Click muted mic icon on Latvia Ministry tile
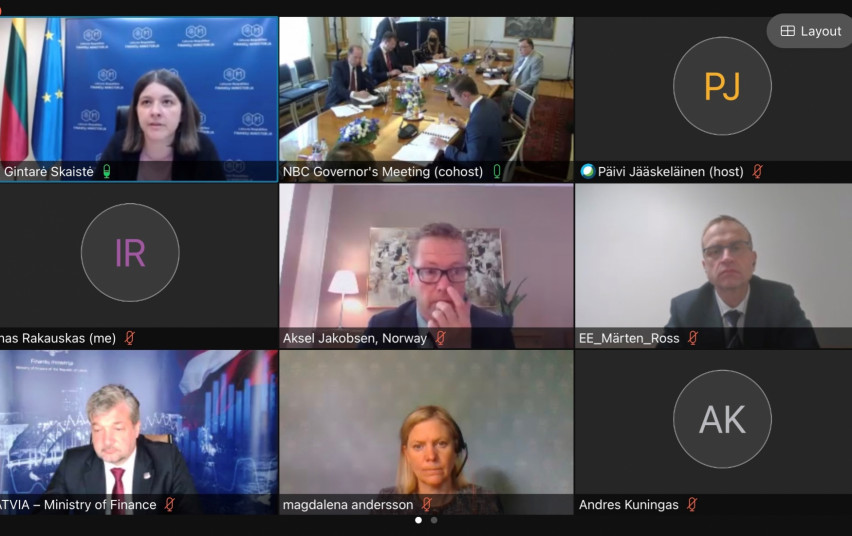Screen dimensions: 852x536 (x=170, y=504)
